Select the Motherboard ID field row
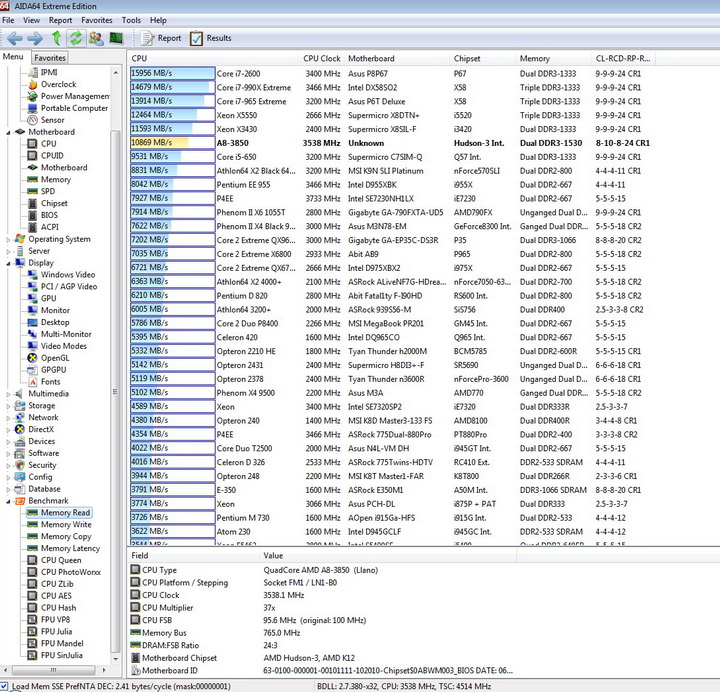 (321, 670)
